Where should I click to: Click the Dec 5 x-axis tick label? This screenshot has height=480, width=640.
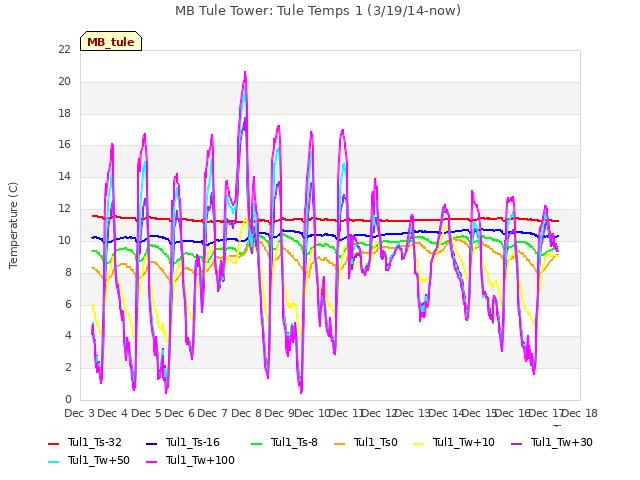146,413
